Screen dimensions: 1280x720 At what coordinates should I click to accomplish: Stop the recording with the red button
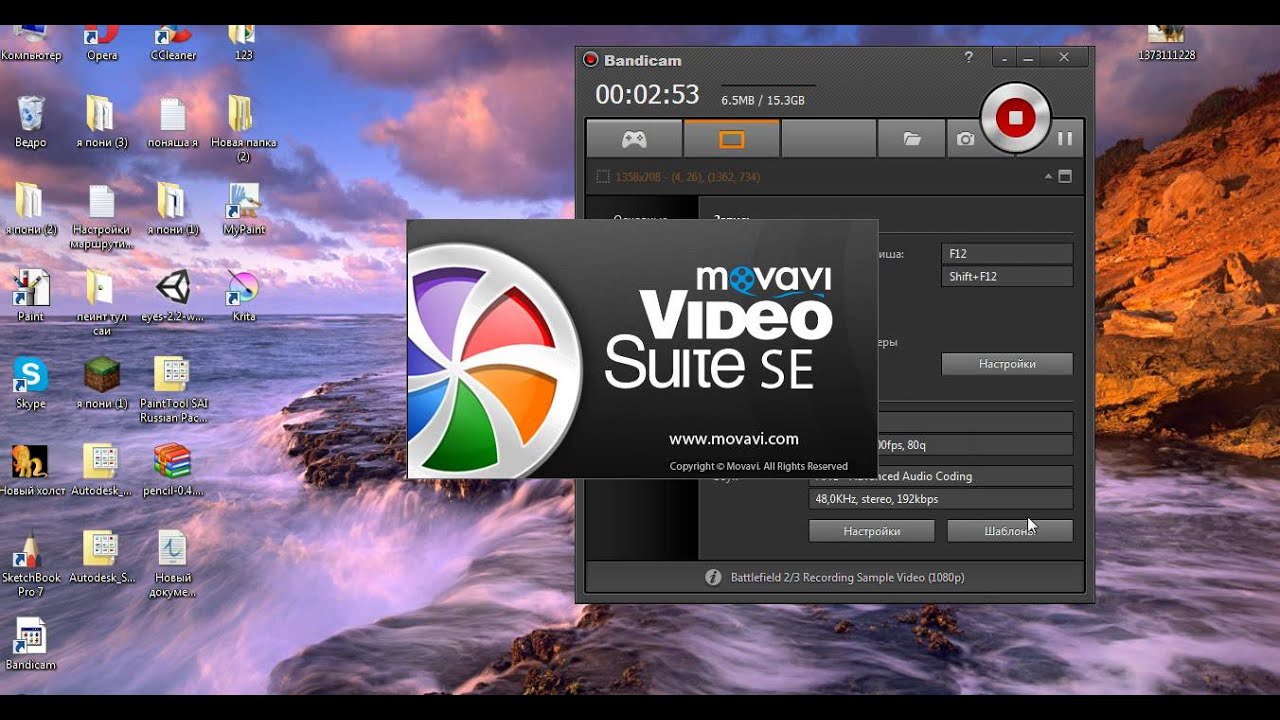point(1015,118)
